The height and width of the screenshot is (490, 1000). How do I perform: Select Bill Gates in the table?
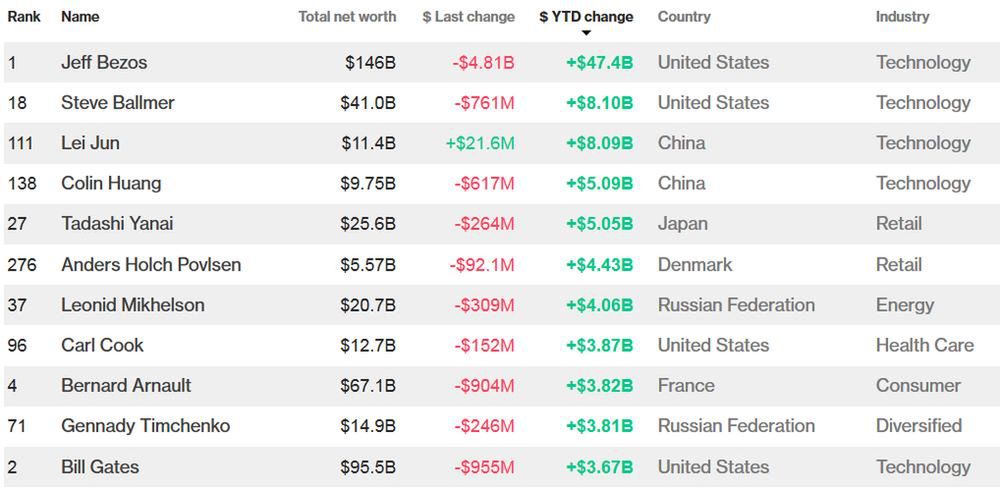(100, 467)
